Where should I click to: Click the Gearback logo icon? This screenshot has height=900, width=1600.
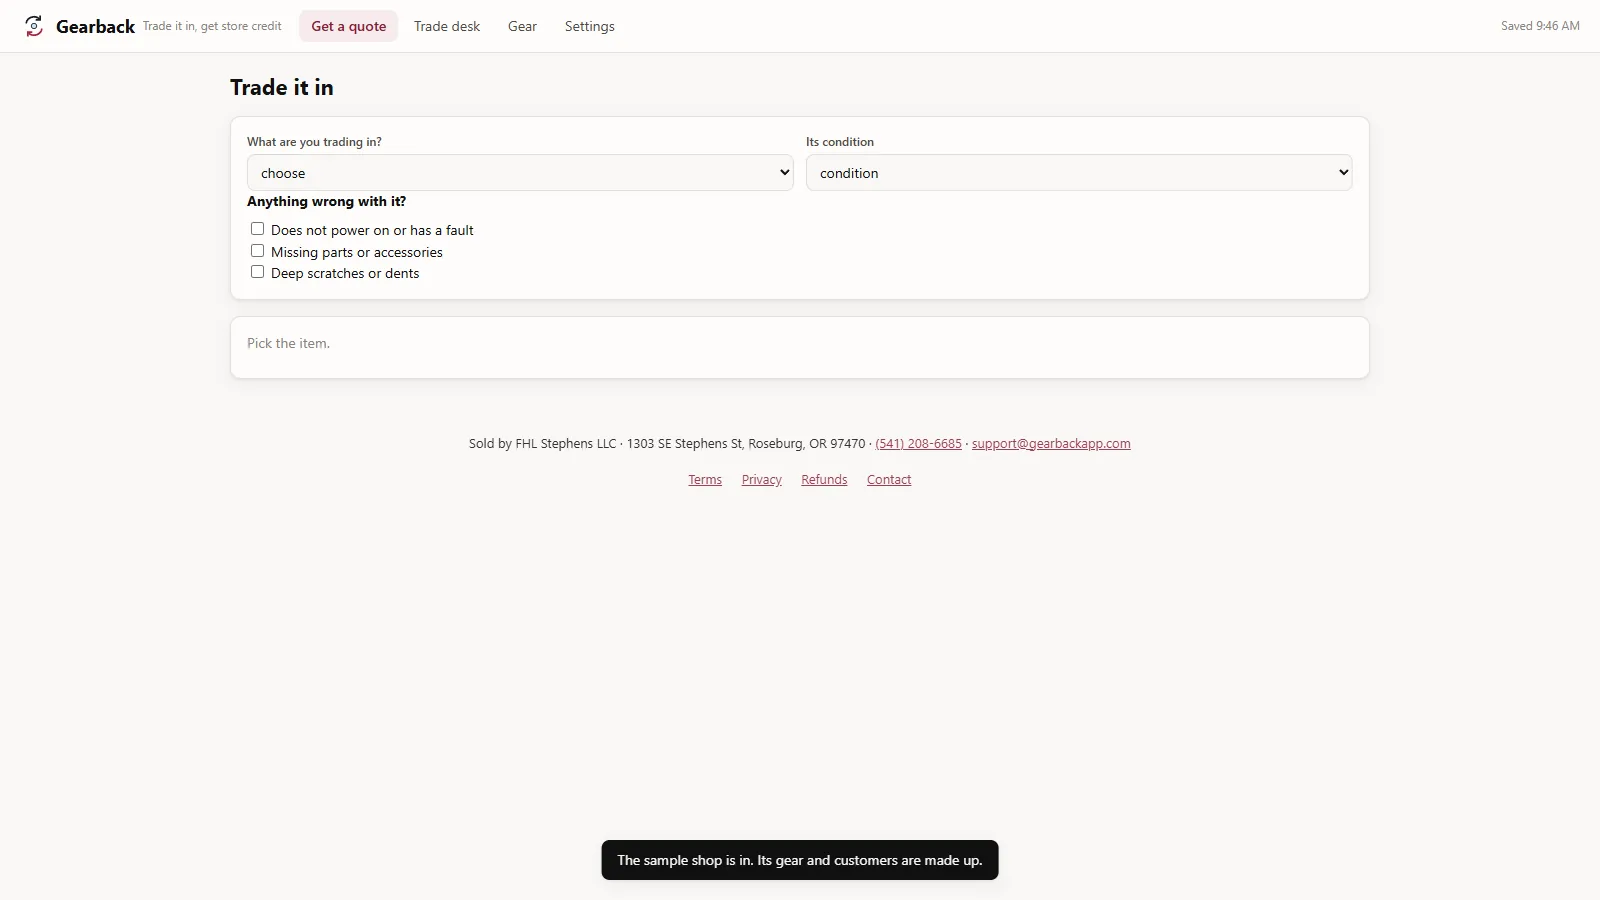(x=34, y=26)
